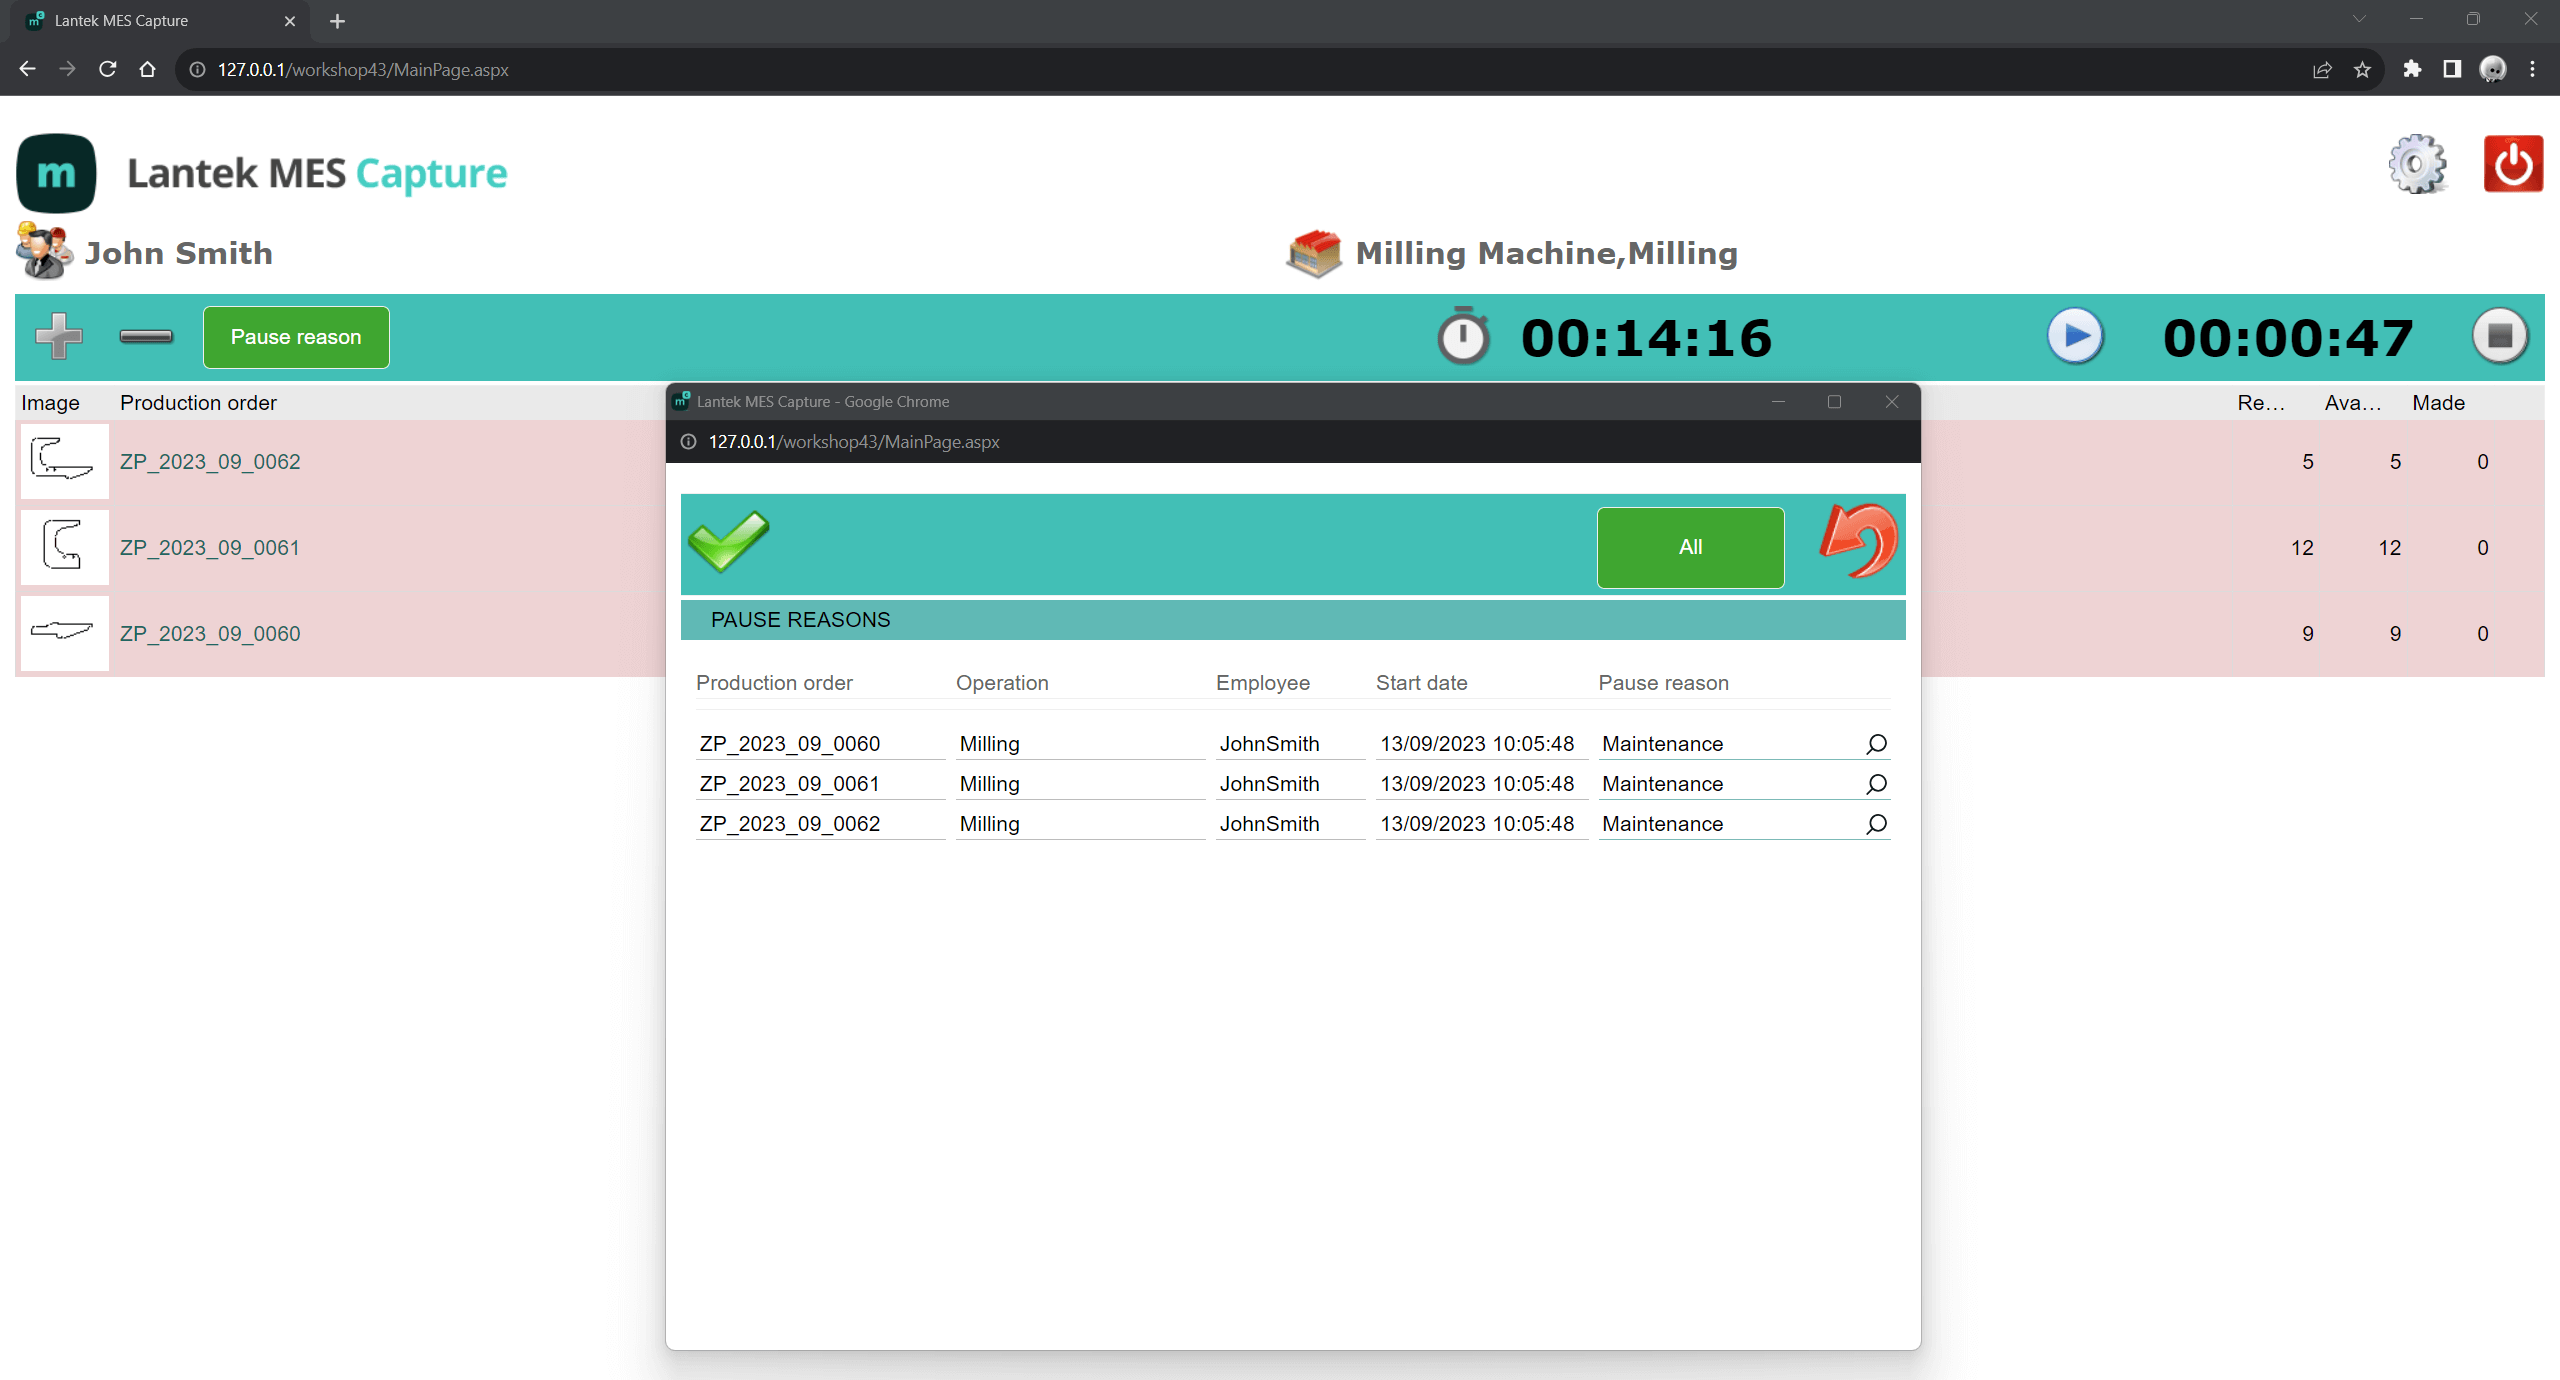Viewport: 2560px width, 1380px height.
Task: Open pause reason lookup for ZP_2023_09_0061
Action: click(x=1876, y=784)
